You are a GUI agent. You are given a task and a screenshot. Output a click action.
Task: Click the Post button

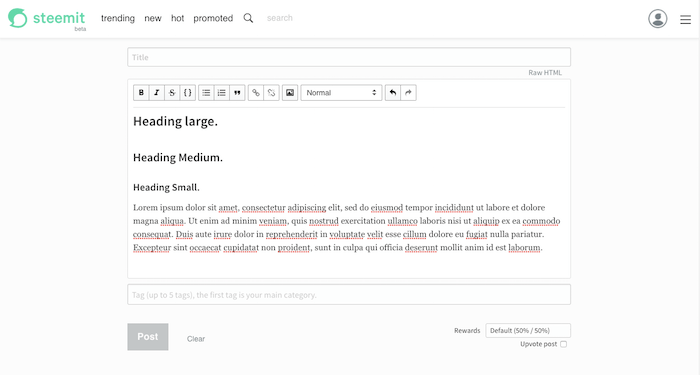pyautogui.click(x=148, y=337)
